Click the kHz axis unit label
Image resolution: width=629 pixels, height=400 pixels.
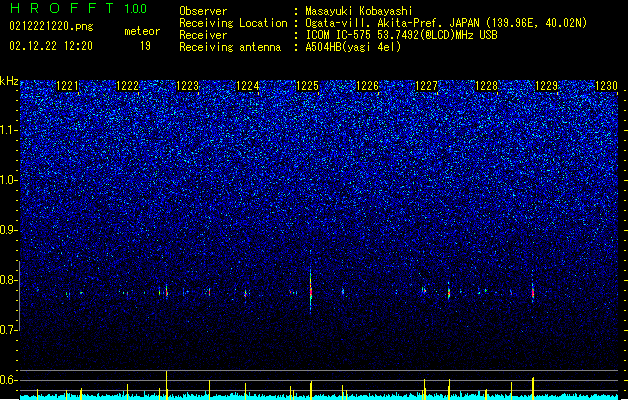point(9,81)
